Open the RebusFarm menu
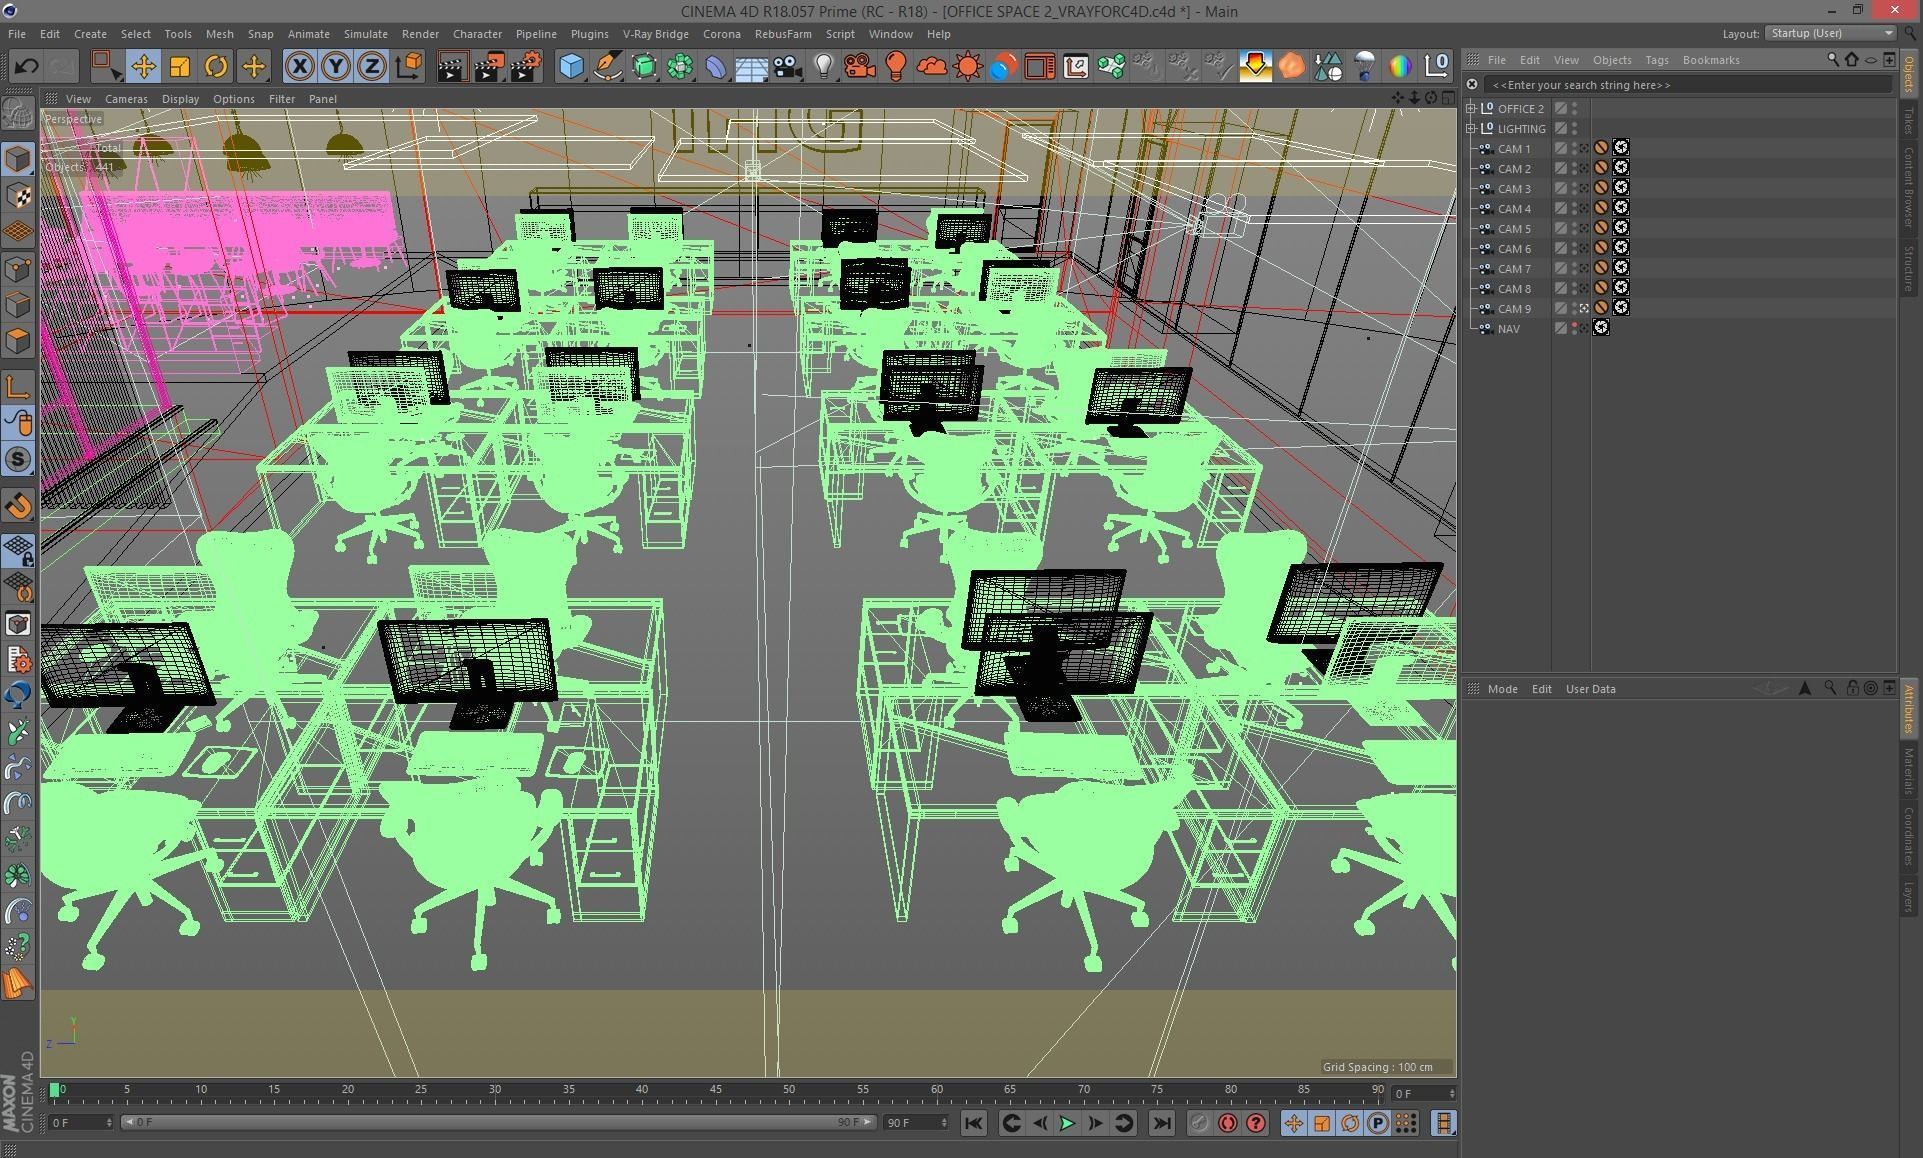 point(783,34)
